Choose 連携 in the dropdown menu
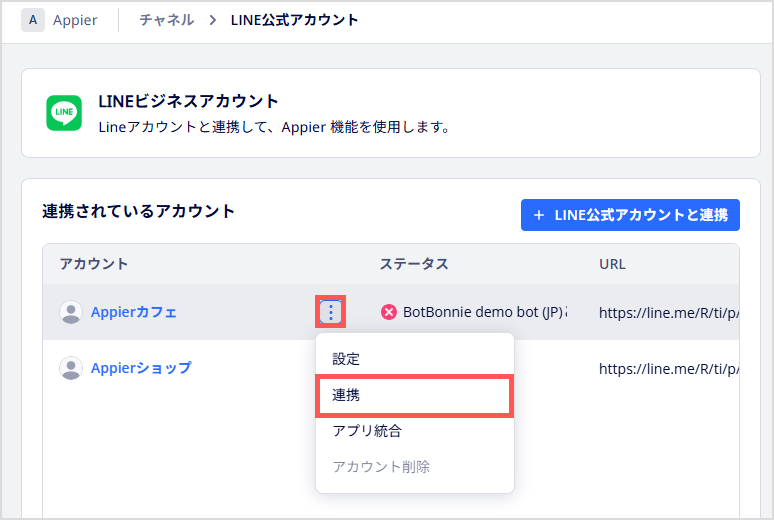774x520 pixels. point(415,395)
